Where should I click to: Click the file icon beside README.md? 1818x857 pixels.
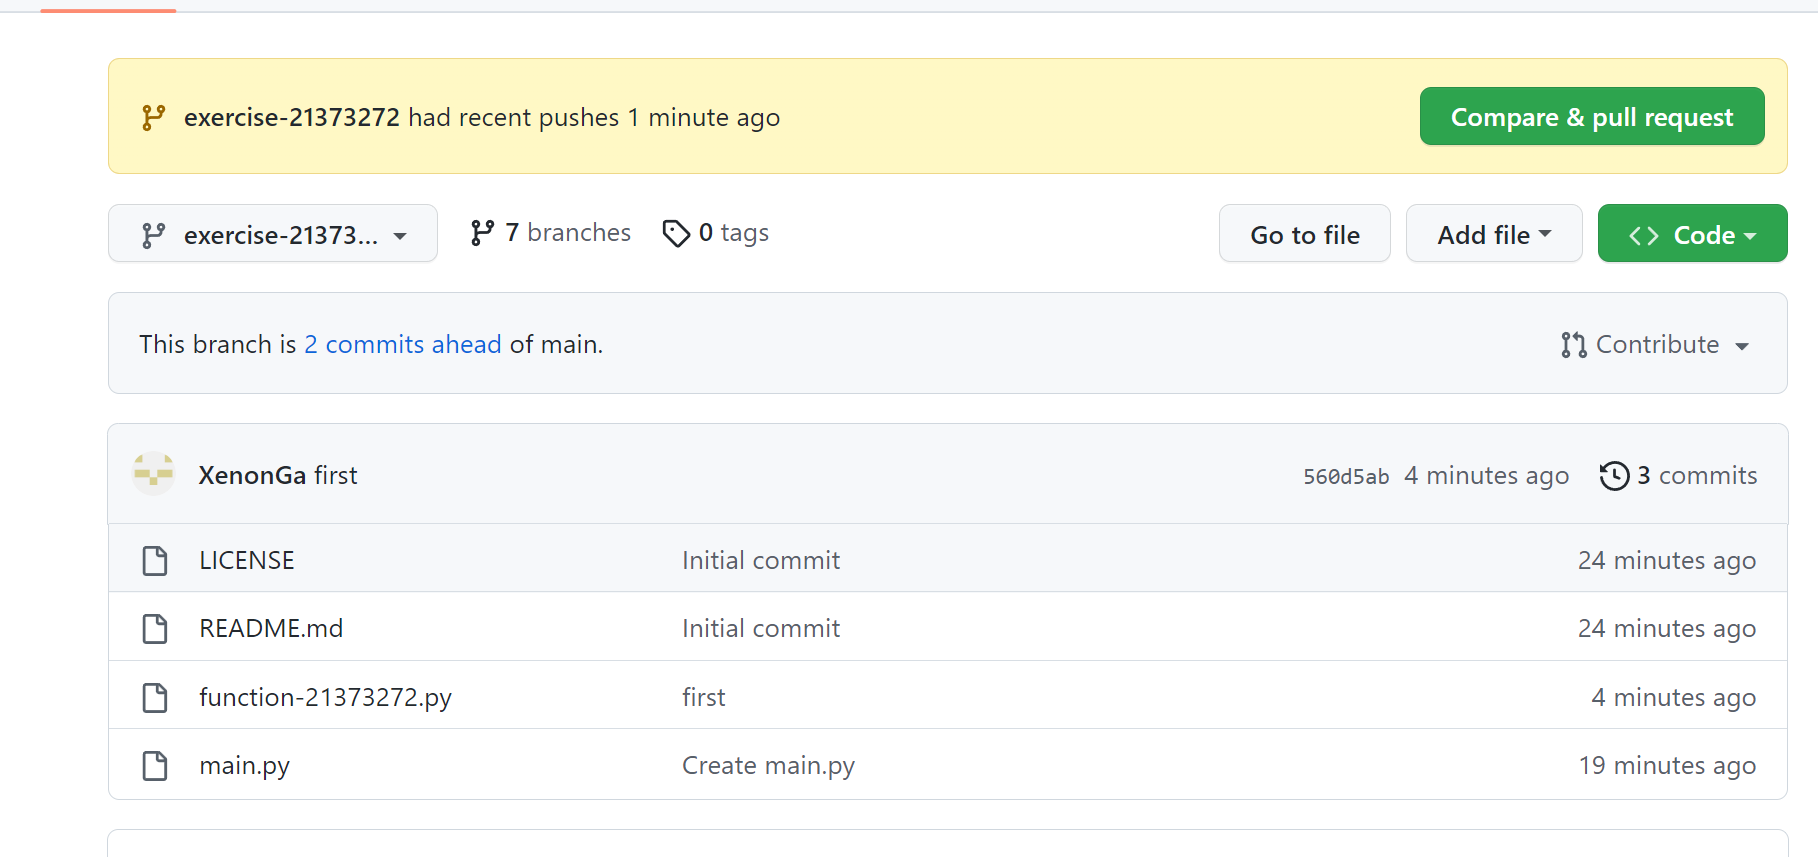click(x=155, y=628)
